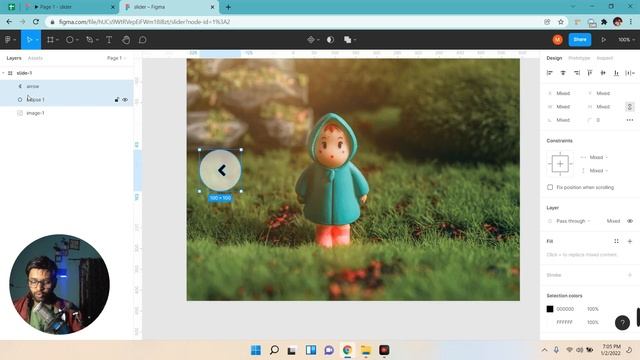Viewport: 640px width, 360px height.
Task: Toggle layer visibility eye in Layer section
Action: pos(630,221)
